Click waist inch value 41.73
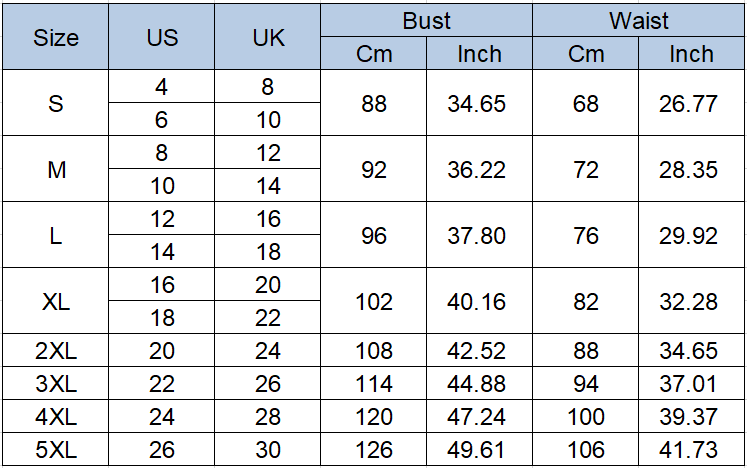This screenshot has height=468, width=747. tap(691, 449)
